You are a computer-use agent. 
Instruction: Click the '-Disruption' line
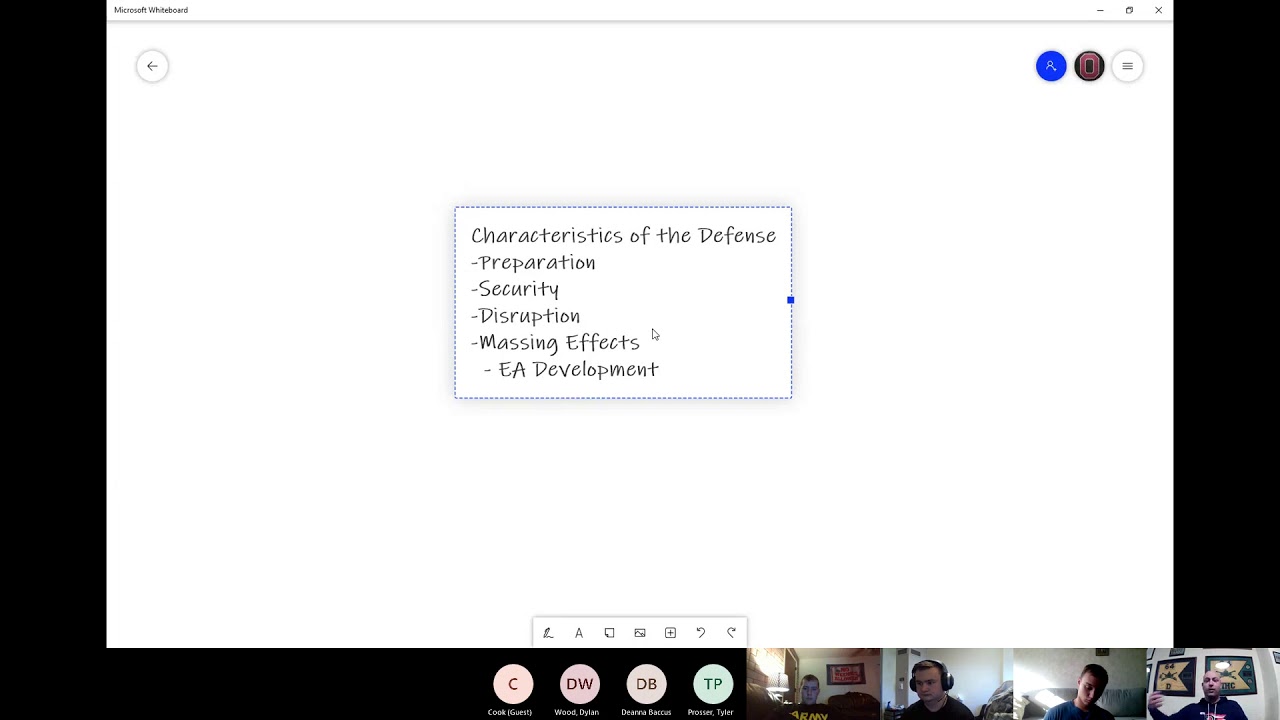525,316
